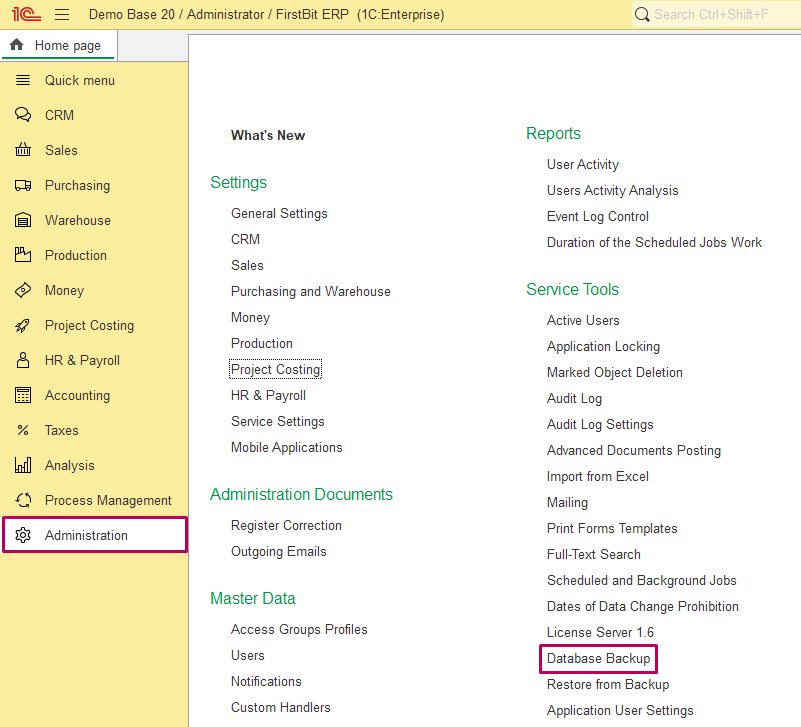Screen dimensions: 801x727
Task: Click the HR & Payroll person icon
Action: 23,360
